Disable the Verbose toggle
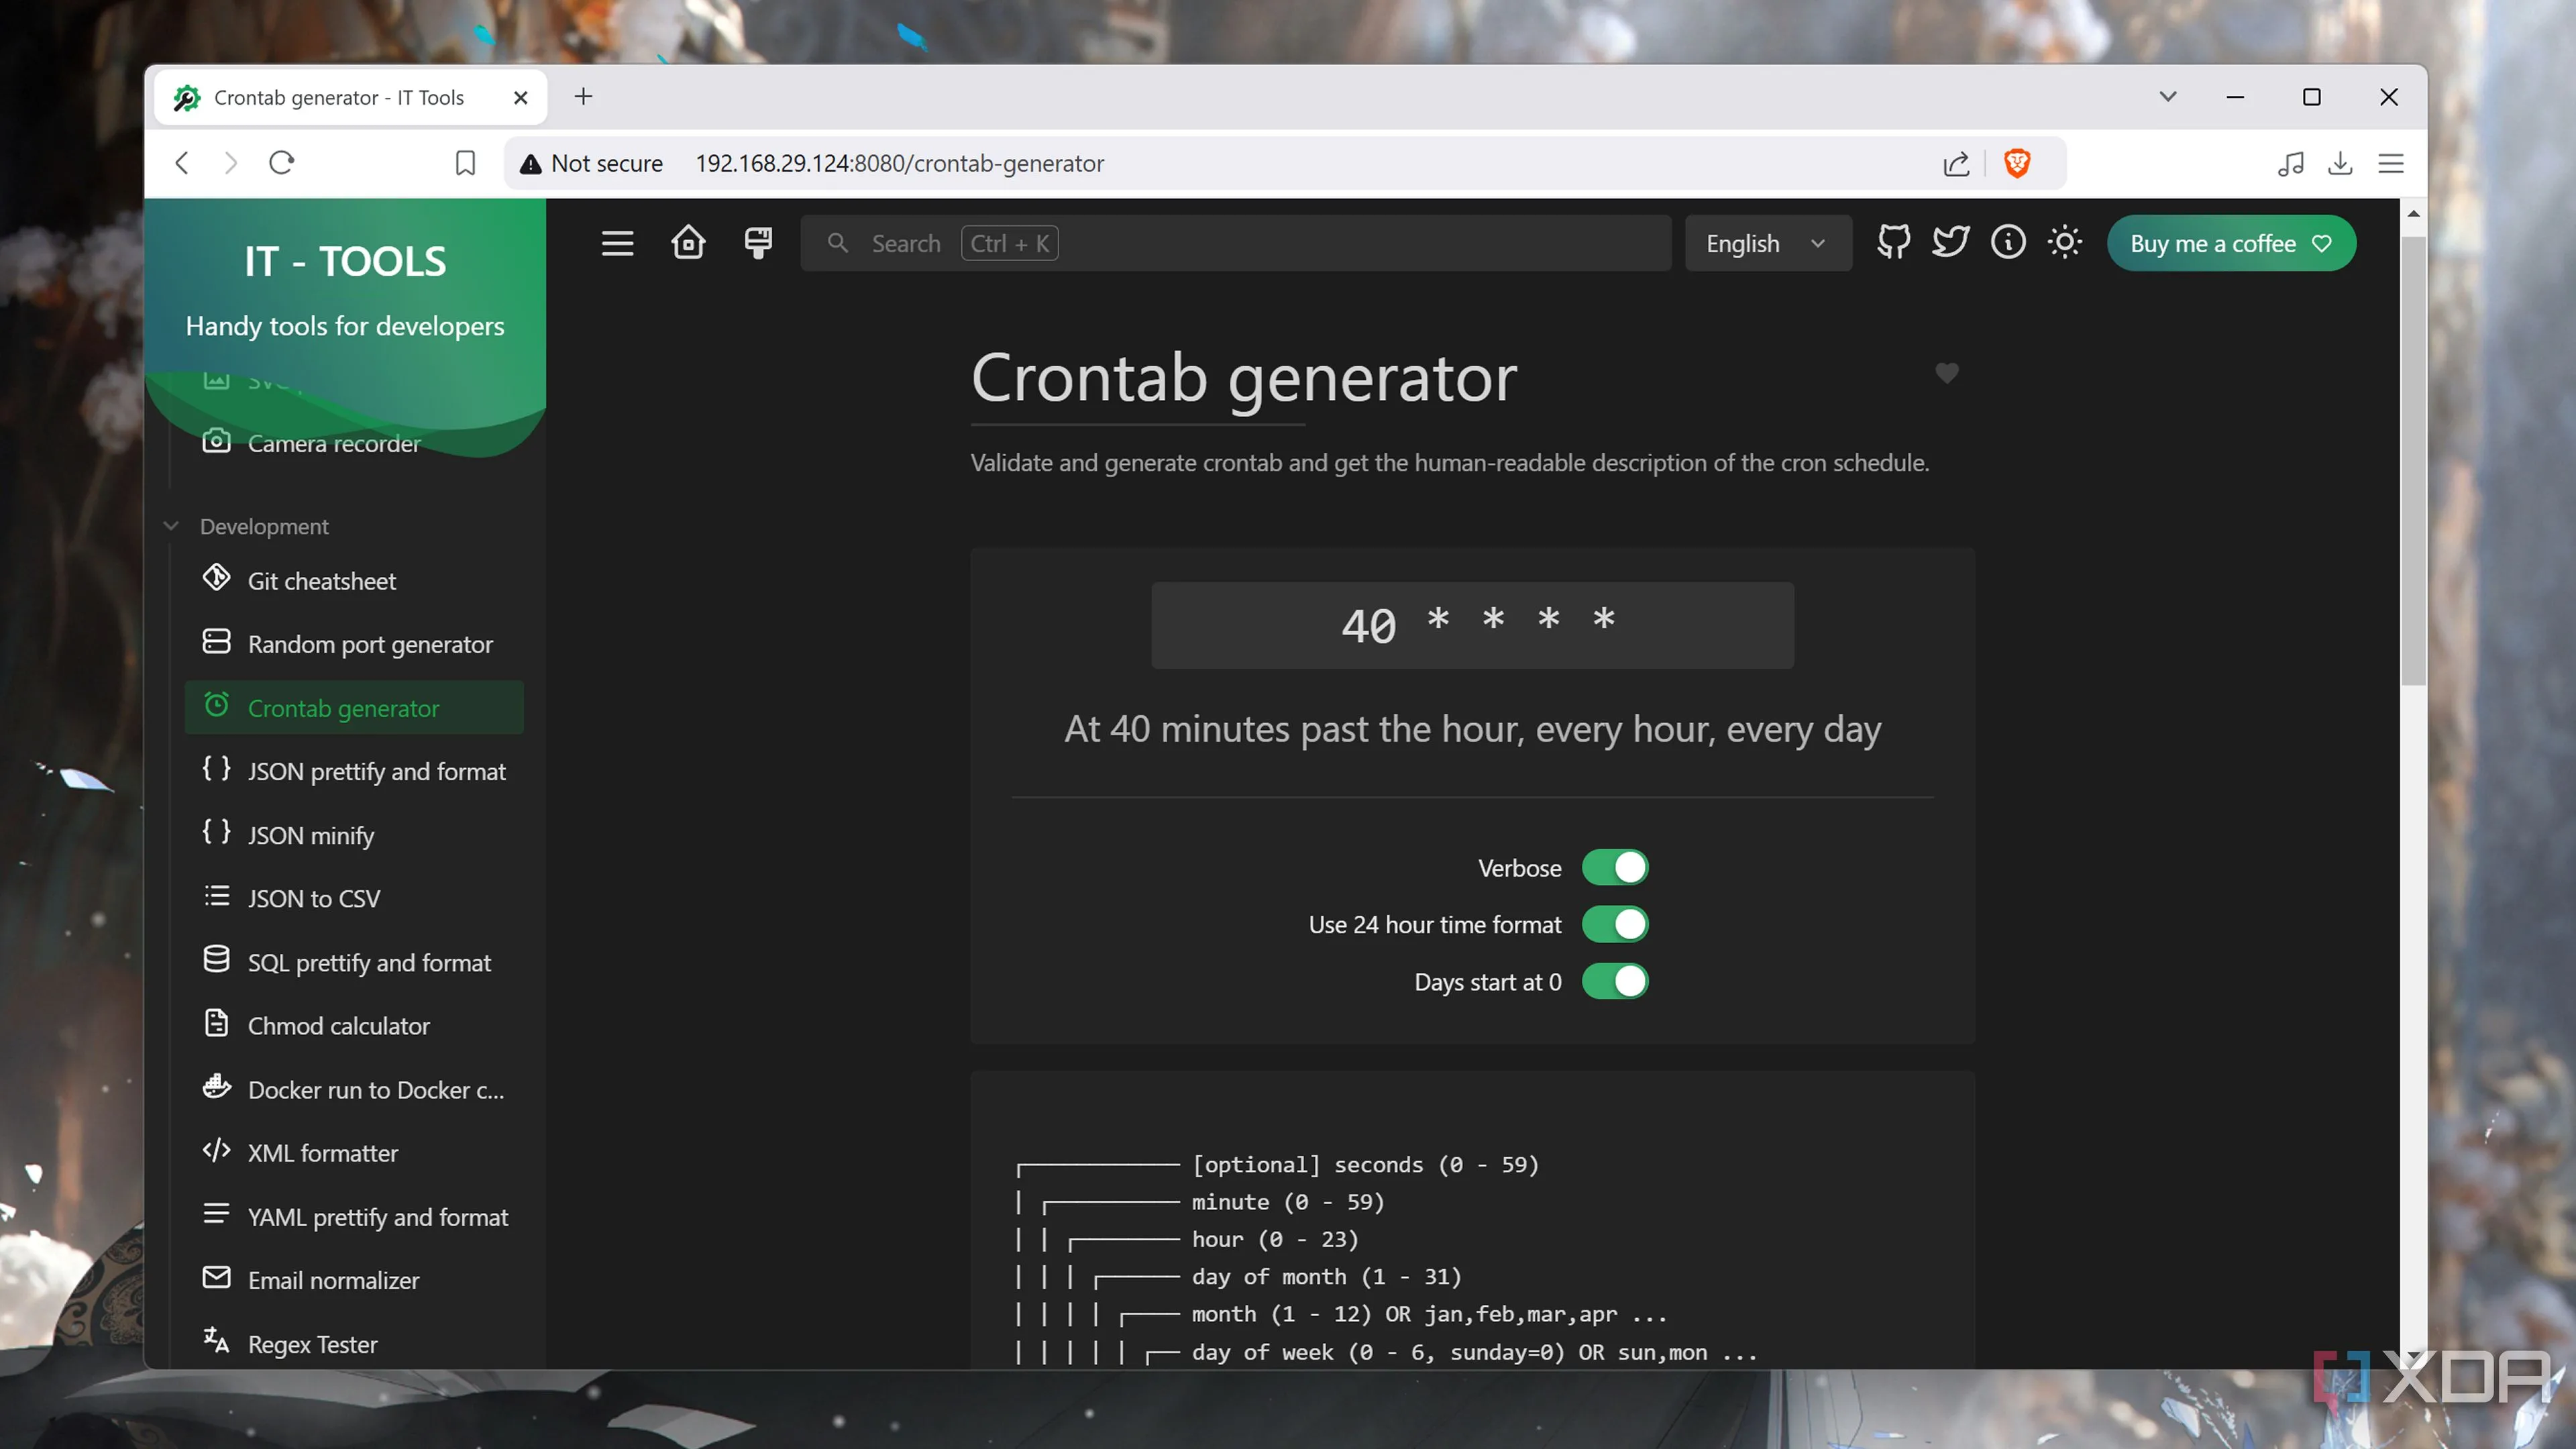 1614,867
